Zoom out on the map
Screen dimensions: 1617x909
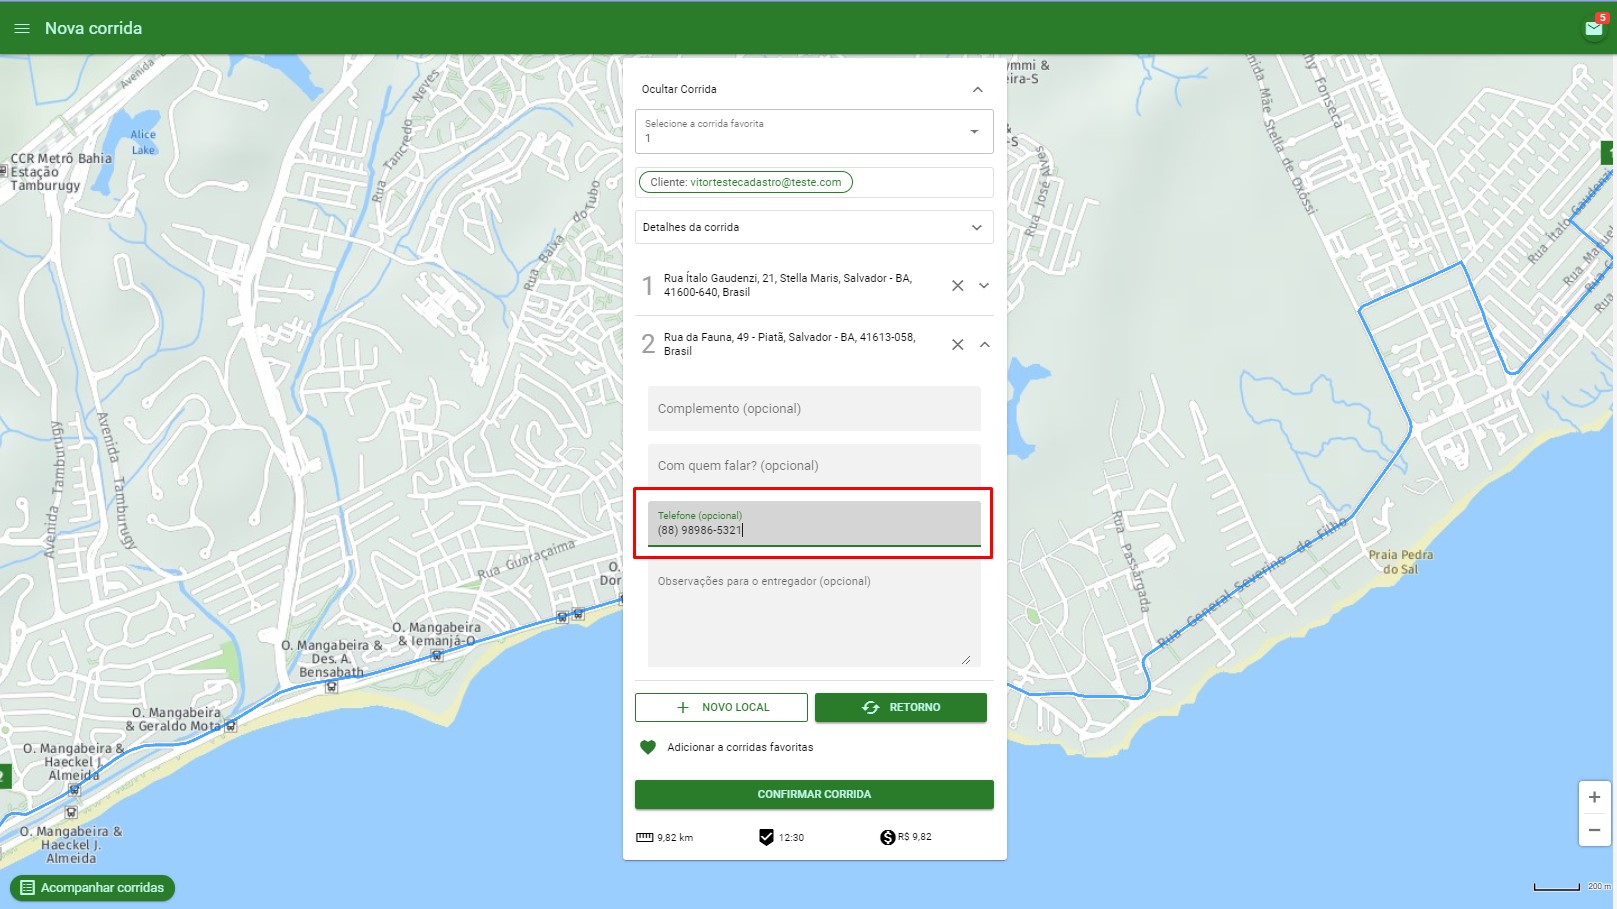point(1594,830)
